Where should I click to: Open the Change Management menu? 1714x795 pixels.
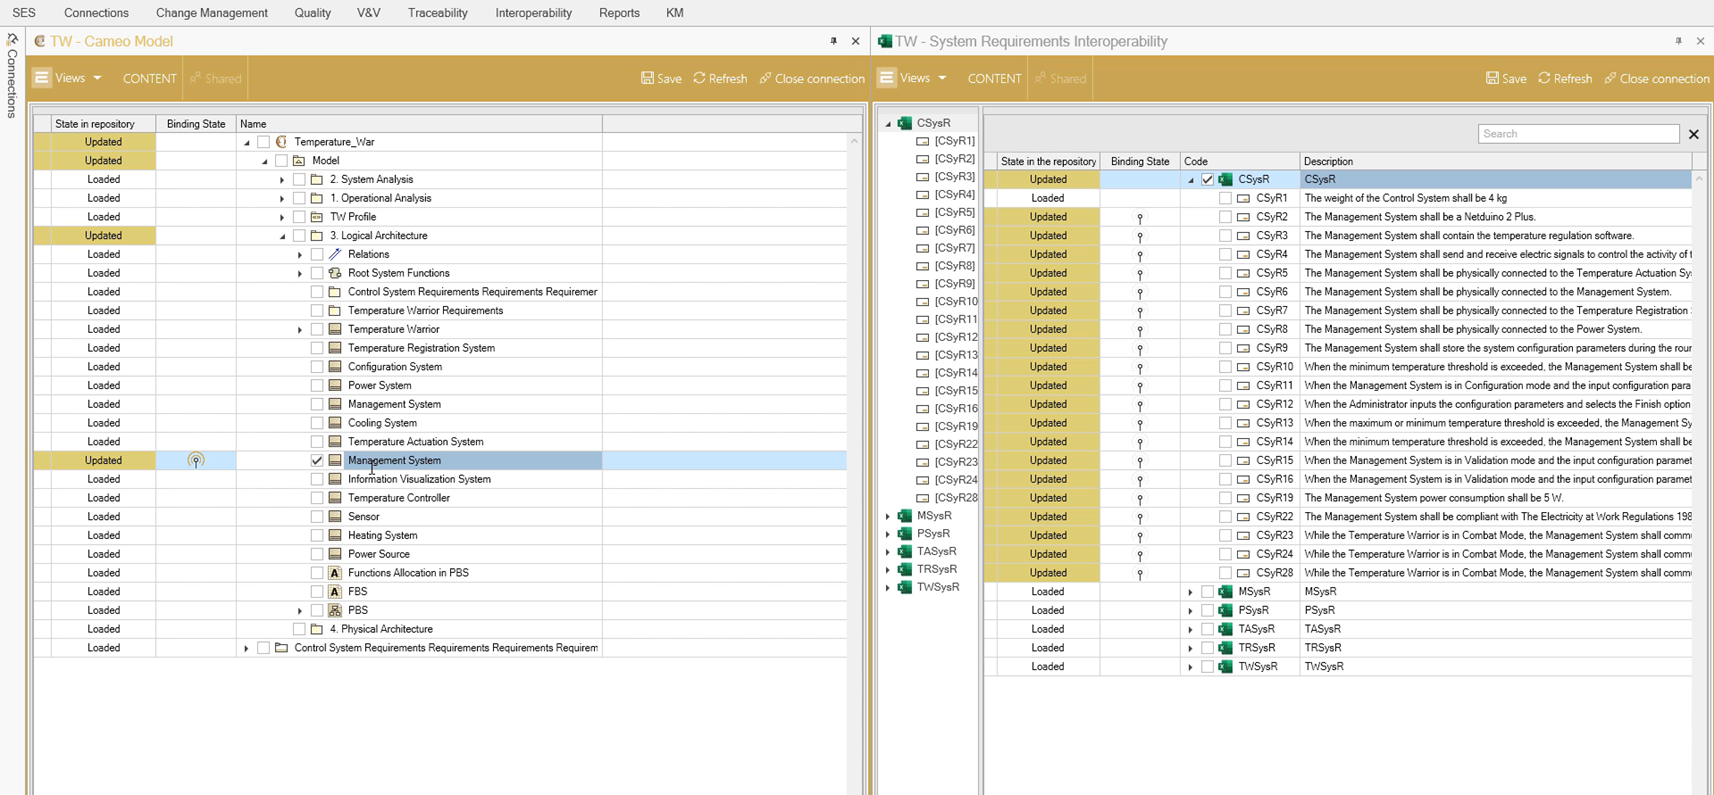pos(212,13)
